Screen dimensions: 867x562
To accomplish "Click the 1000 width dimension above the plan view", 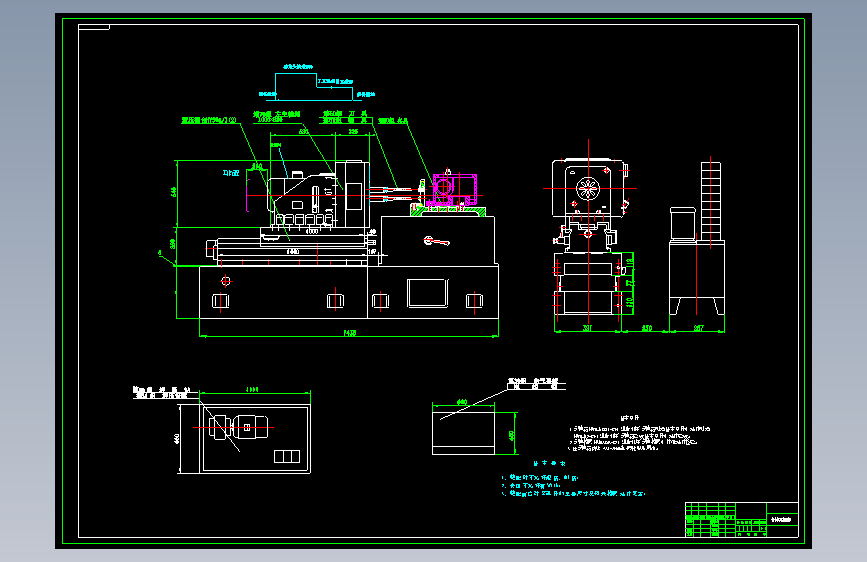I will tap(252, 389).
